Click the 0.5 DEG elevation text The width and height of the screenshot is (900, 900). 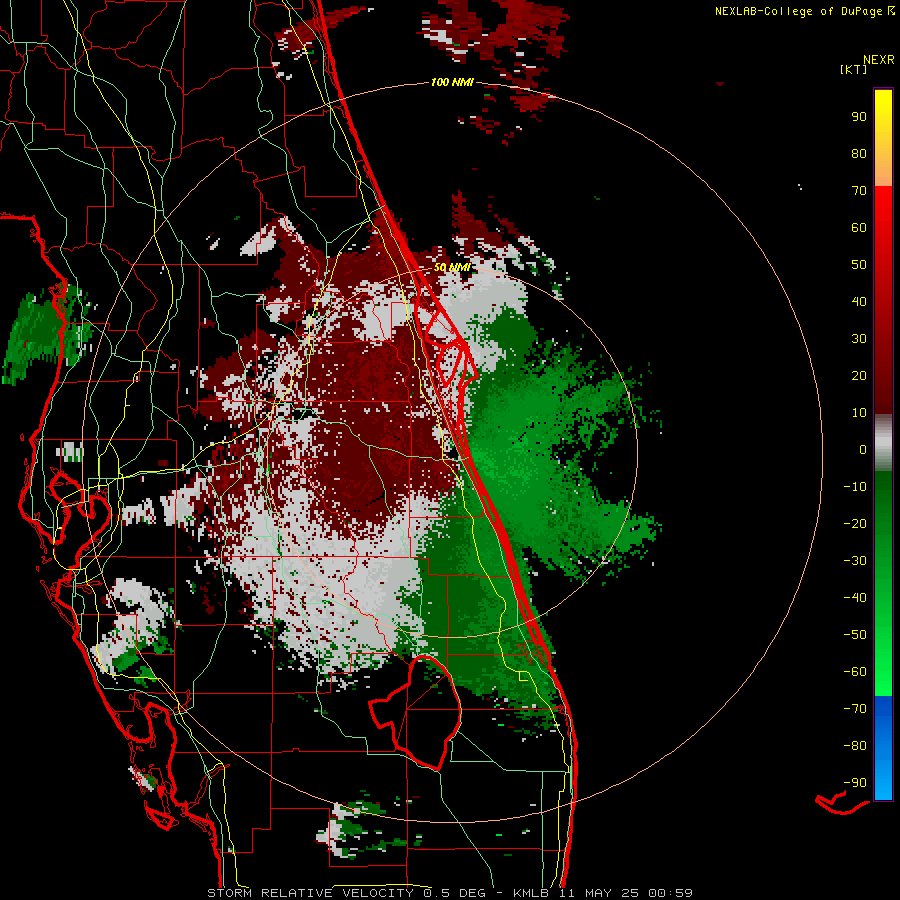click(x=455, y=893)
